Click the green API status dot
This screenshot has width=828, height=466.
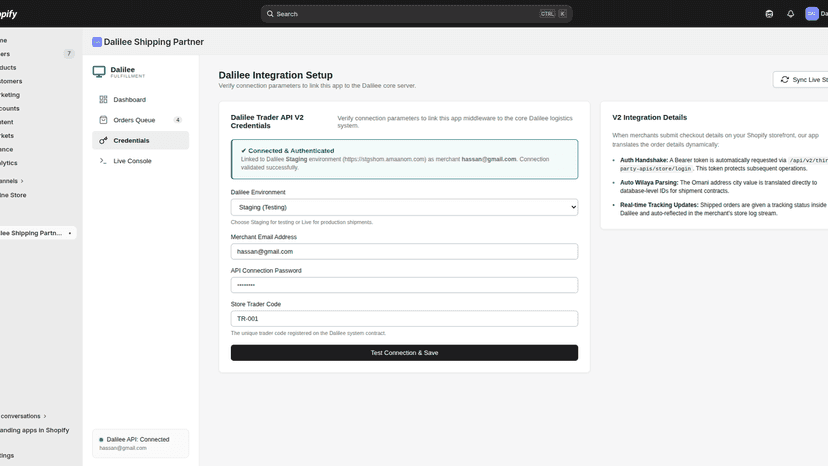tap(101, 440)
